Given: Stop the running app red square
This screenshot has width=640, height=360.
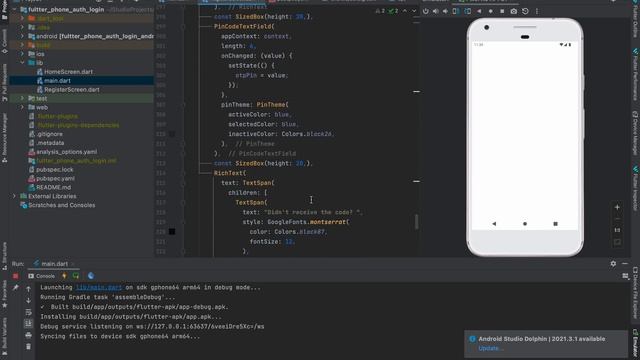Looking at the screenshot, I should click(16, 276).
